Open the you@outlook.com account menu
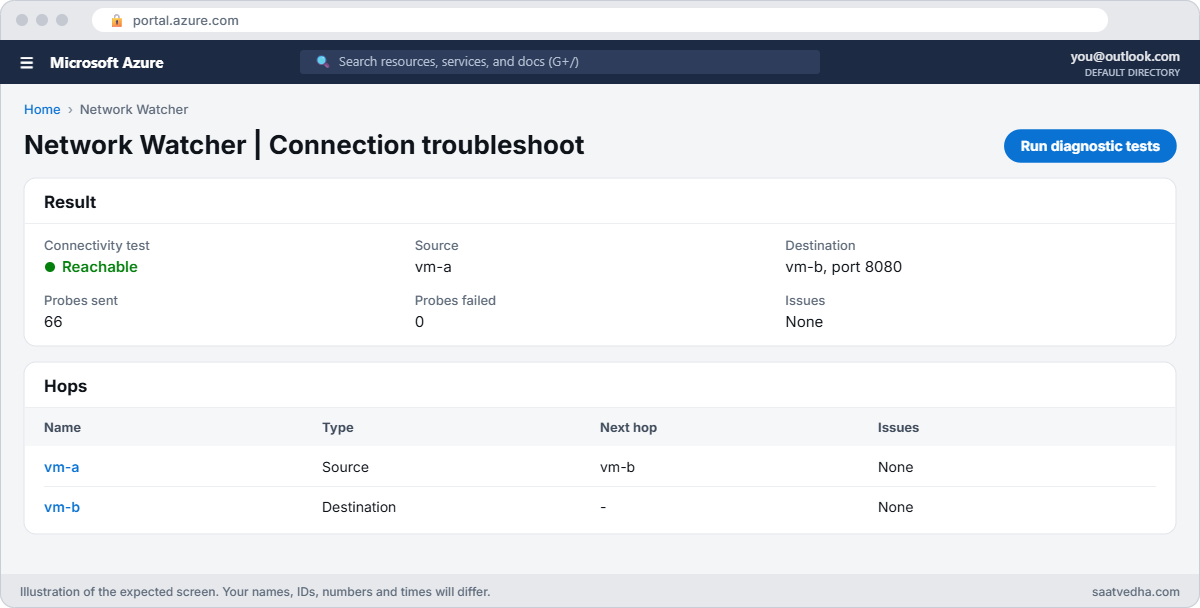 (x=1125, y=57)
